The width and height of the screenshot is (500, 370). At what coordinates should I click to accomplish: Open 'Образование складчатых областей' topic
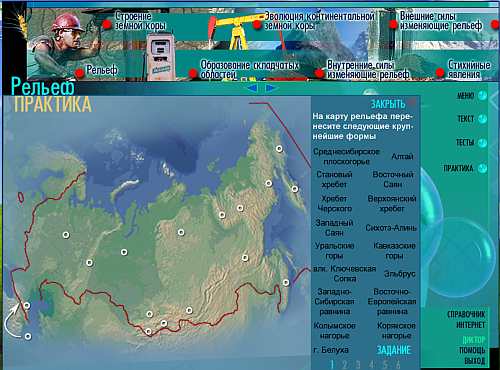coord(250,70)
